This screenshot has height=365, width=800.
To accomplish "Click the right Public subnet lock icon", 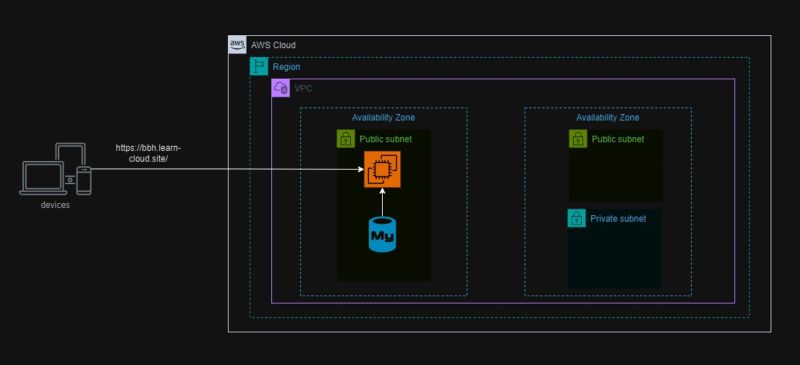I will pyautogui.click(x=578, y=139).
